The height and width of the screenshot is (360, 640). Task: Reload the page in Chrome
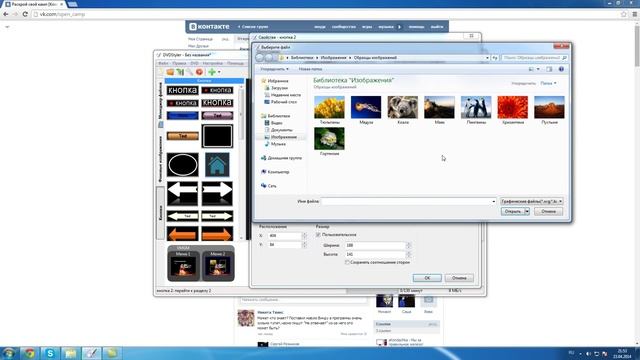pyautogui.click(x=25, y=14)
